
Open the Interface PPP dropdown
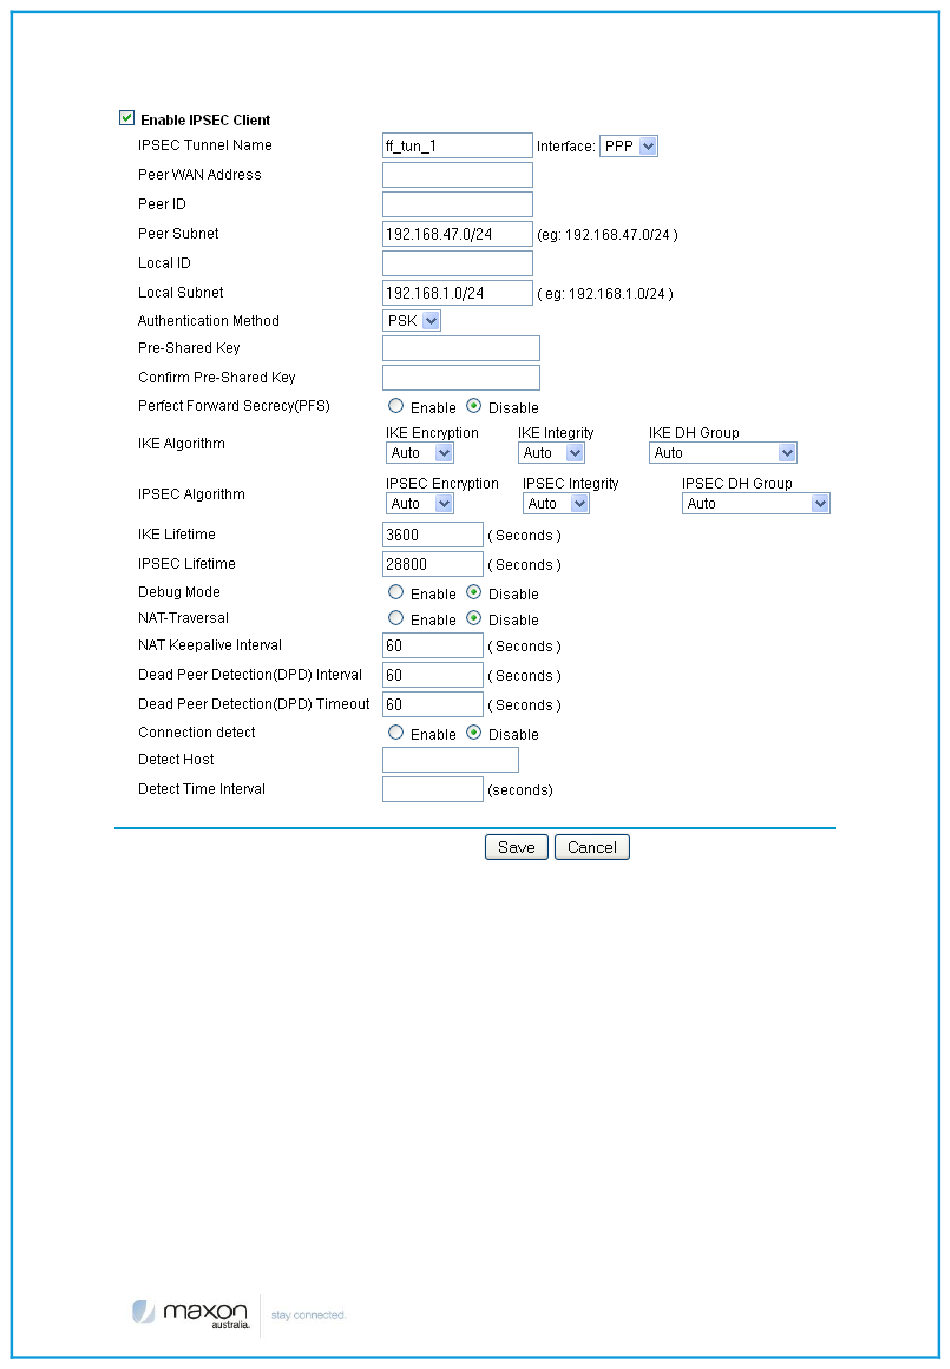pos(628,146)
